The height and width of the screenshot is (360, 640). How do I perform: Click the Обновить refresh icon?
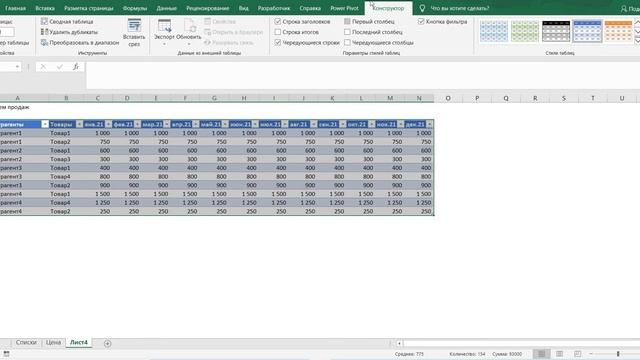[x=189, y=26]
